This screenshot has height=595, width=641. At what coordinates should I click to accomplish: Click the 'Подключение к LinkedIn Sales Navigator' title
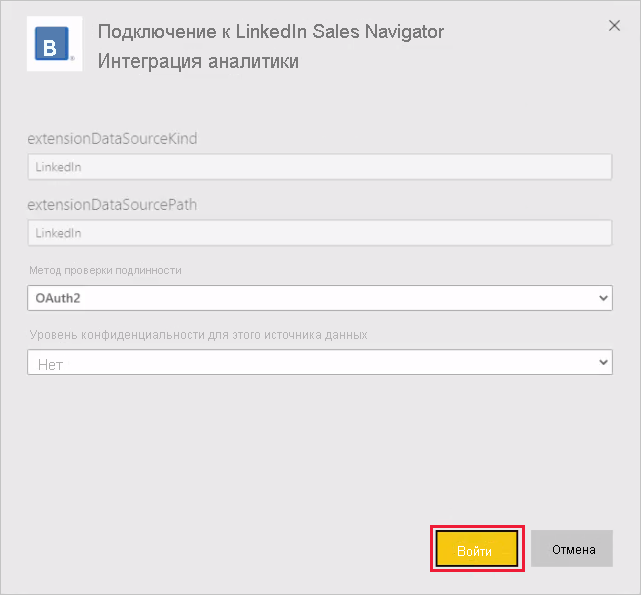271,32
